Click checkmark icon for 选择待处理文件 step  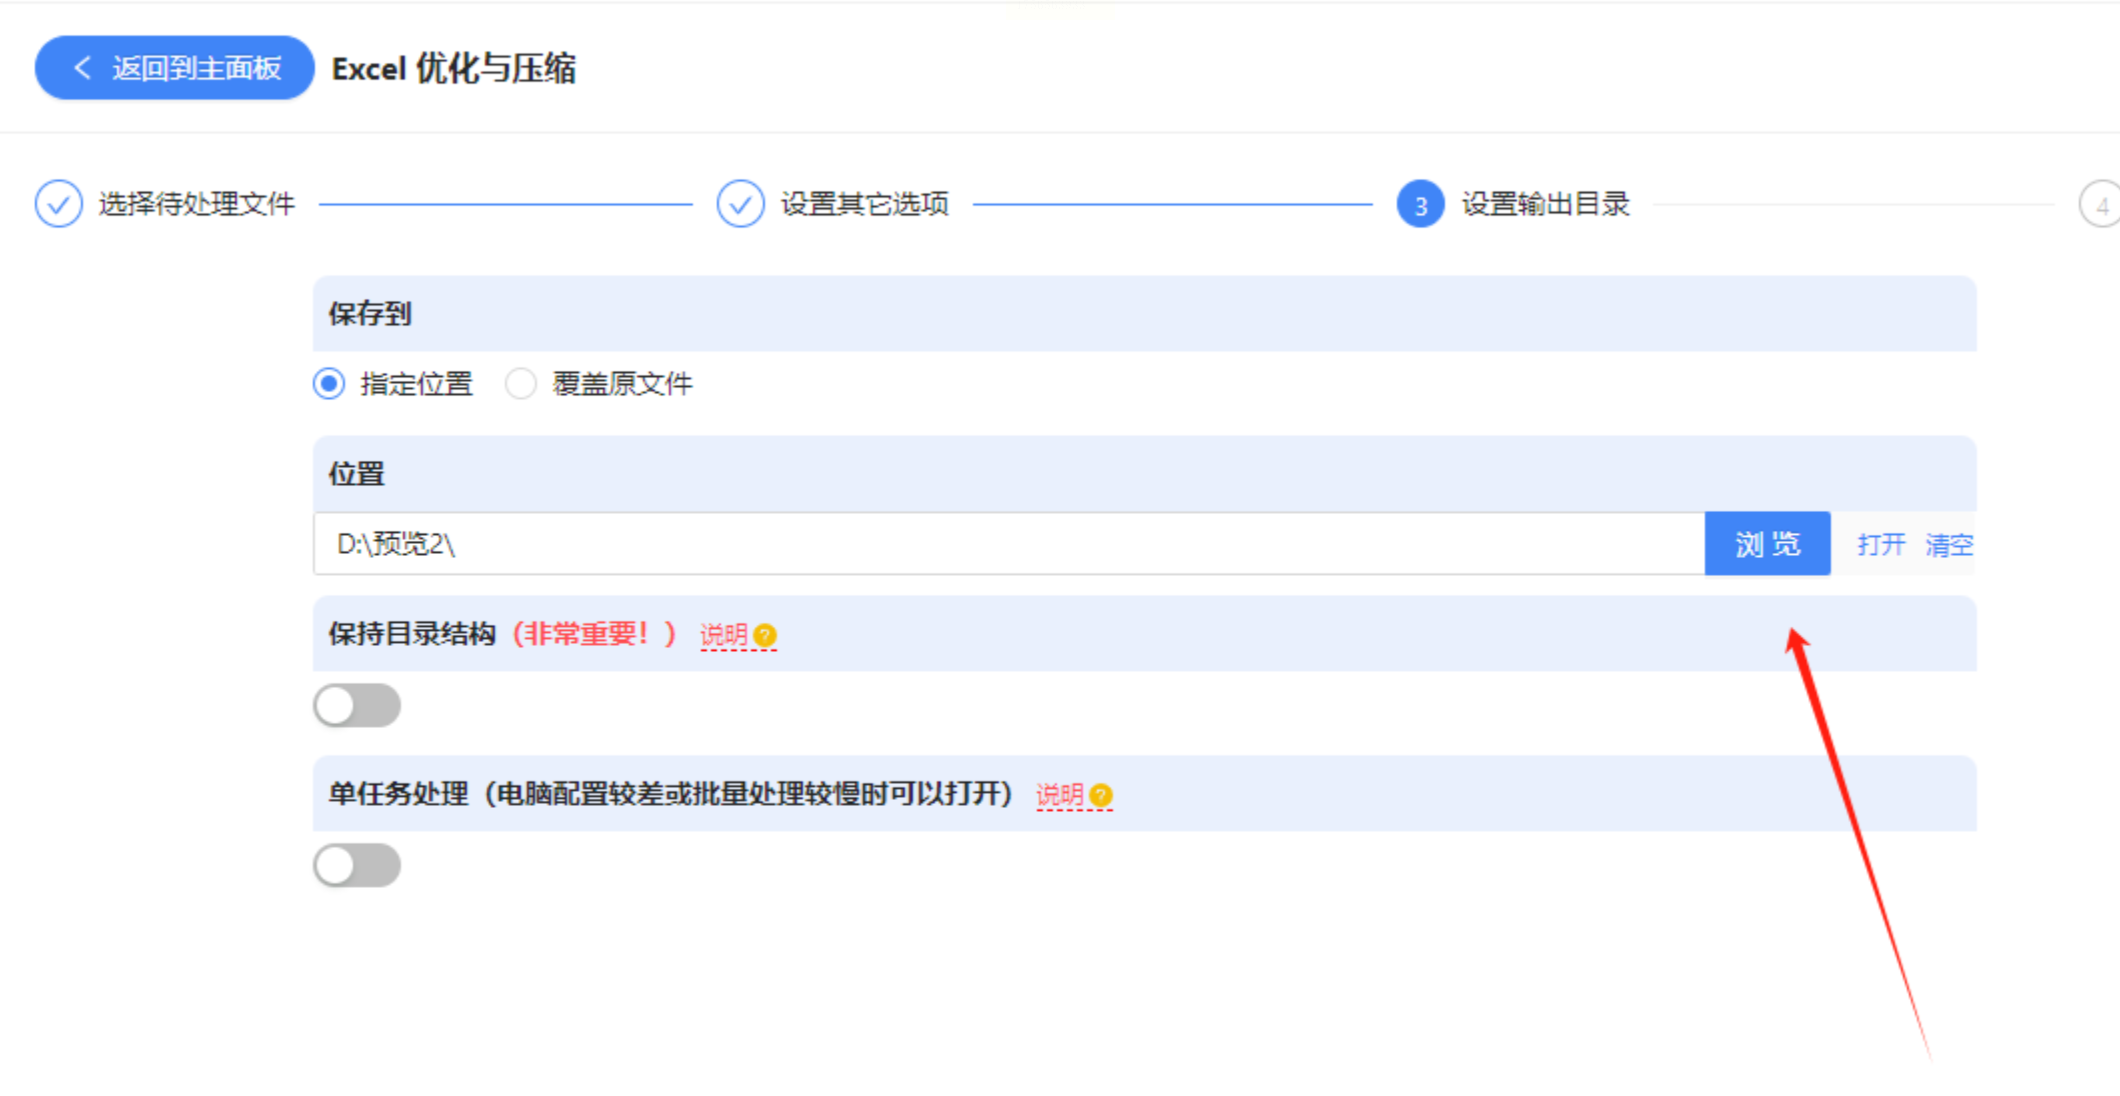point(59,204)
